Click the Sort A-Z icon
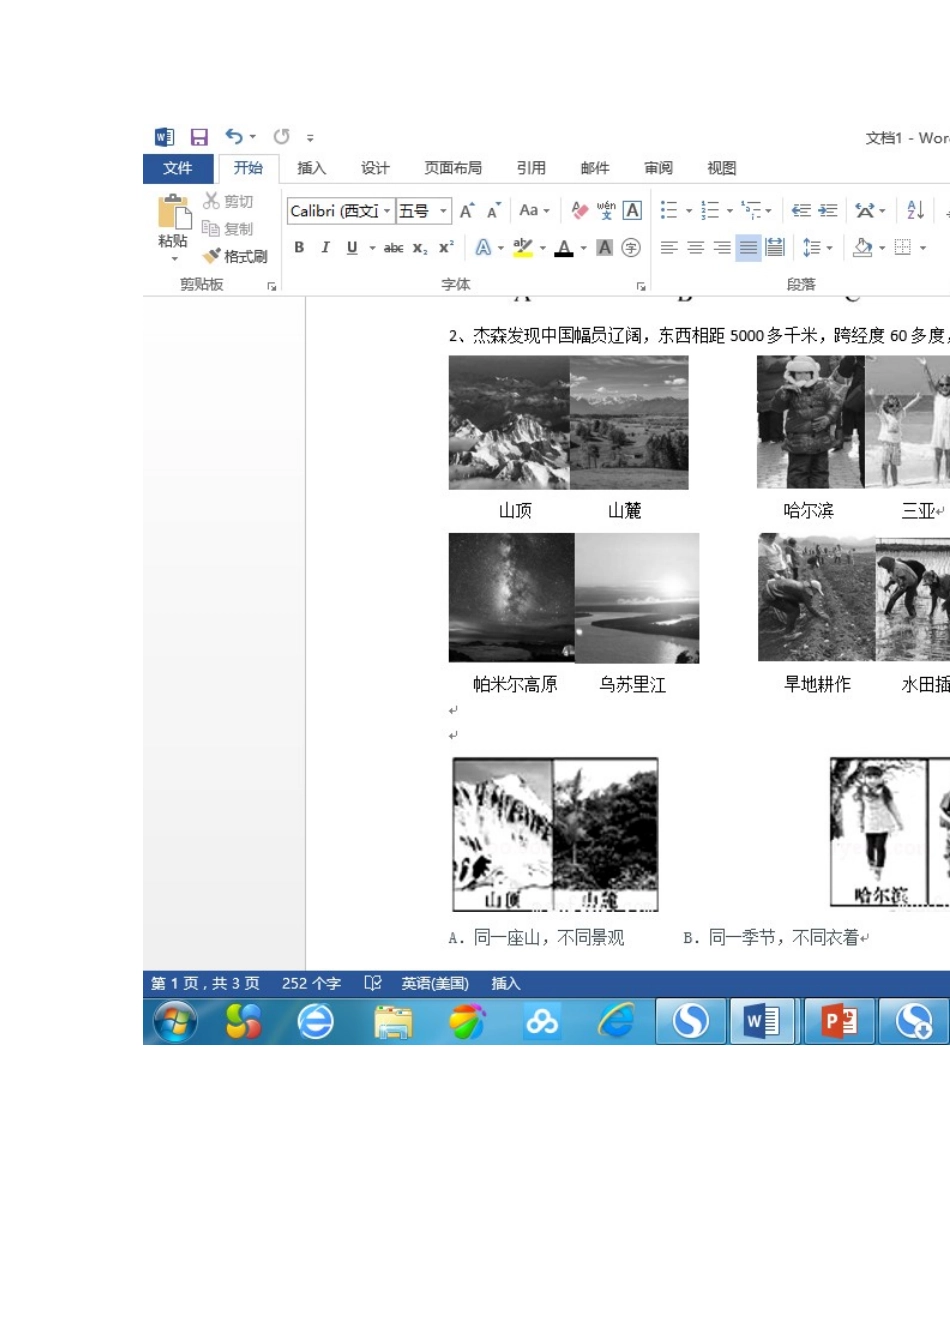 click(915, 210)
